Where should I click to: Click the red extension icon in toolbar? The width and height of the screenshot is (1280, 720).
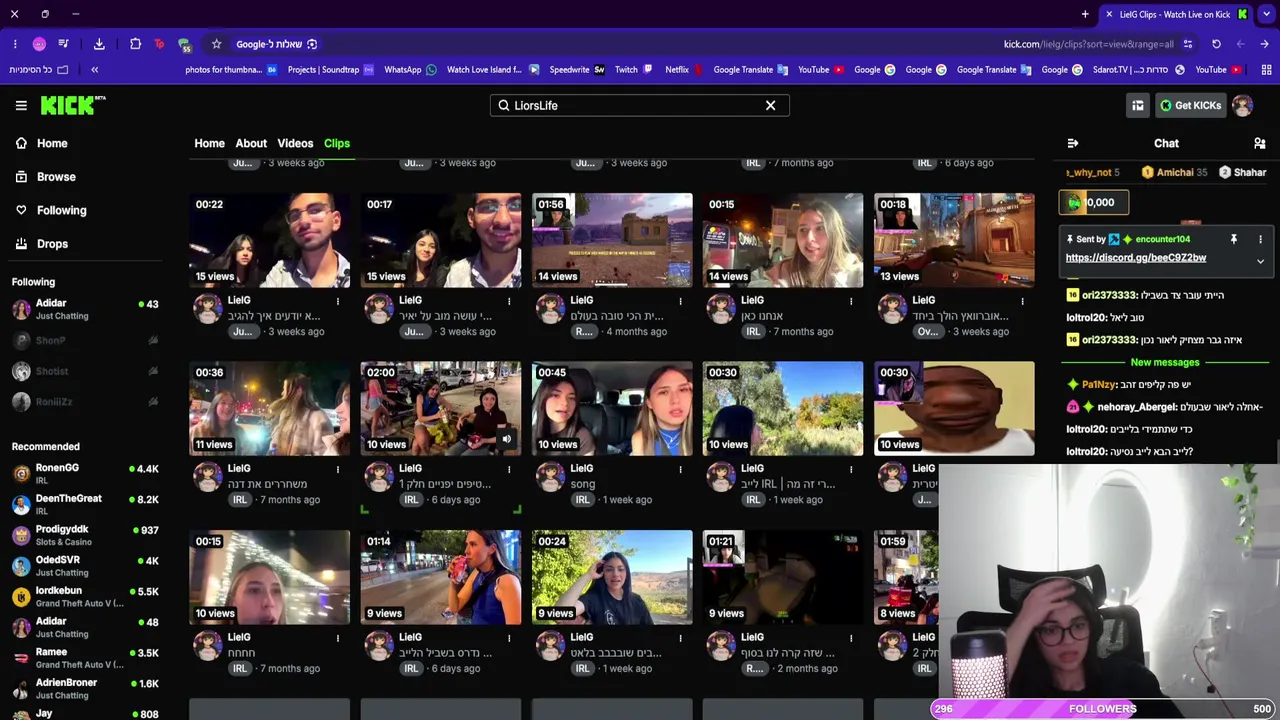tap(159, 44)
